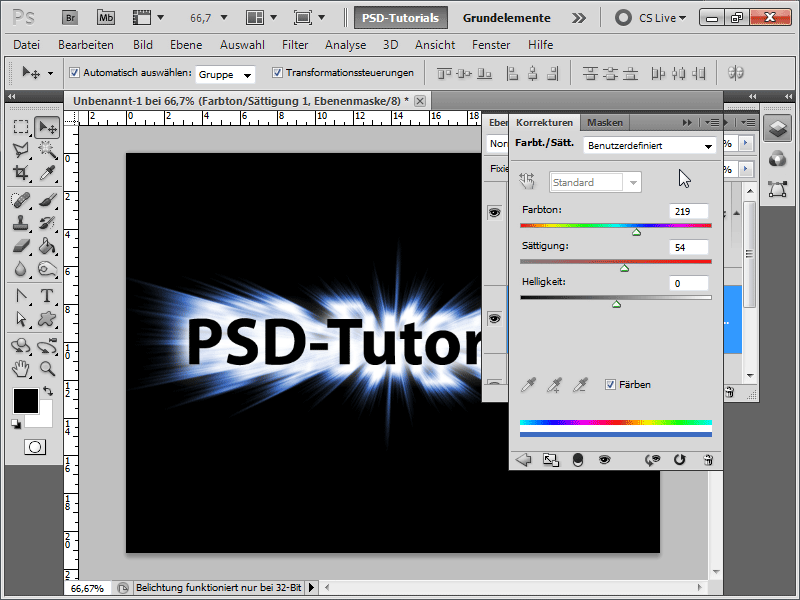Close the Unbenannt-1 document tab

(420, 101)
